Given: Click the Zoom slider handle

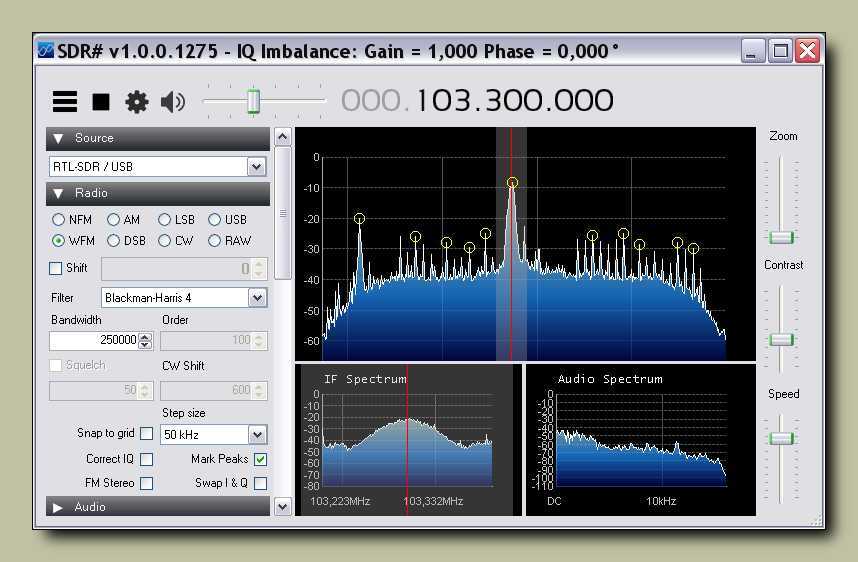Looking at the screenshot, I should (781, 237).
